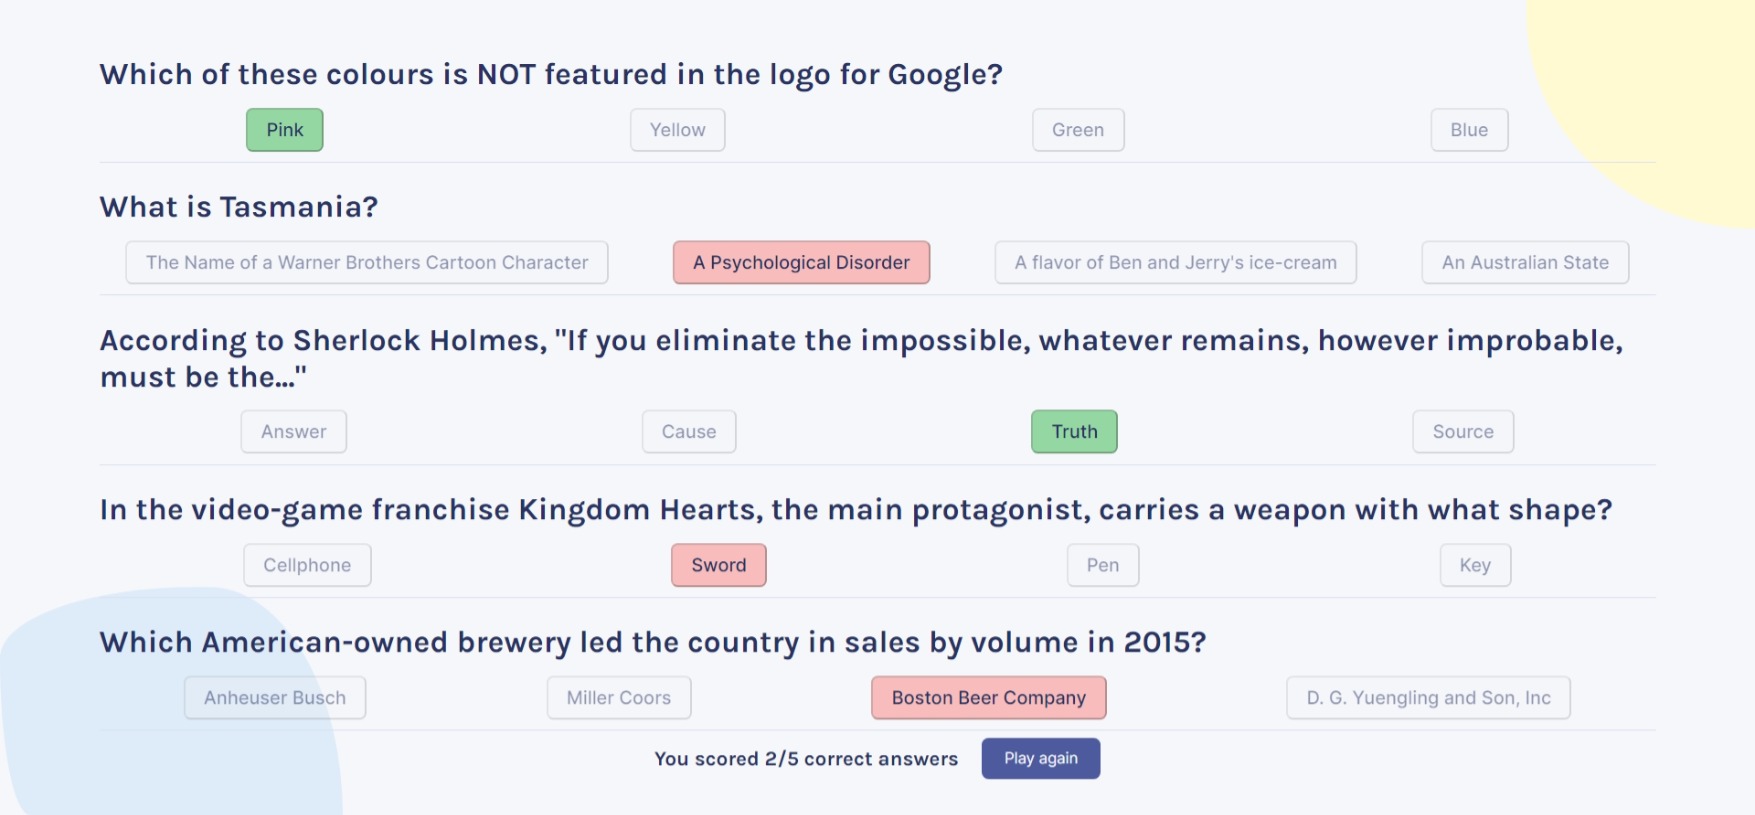1755x815 pixels.
Task: Choose Yellow for the Google logo question
Action: pos(677,130)
